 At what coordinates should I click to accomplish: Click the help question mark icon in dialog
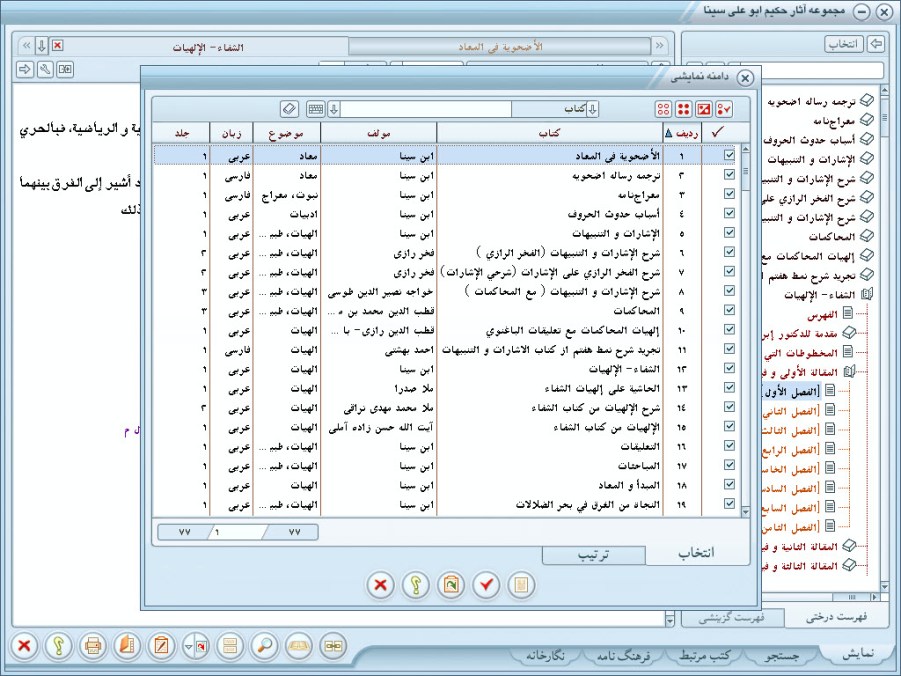tap(415, 586)
